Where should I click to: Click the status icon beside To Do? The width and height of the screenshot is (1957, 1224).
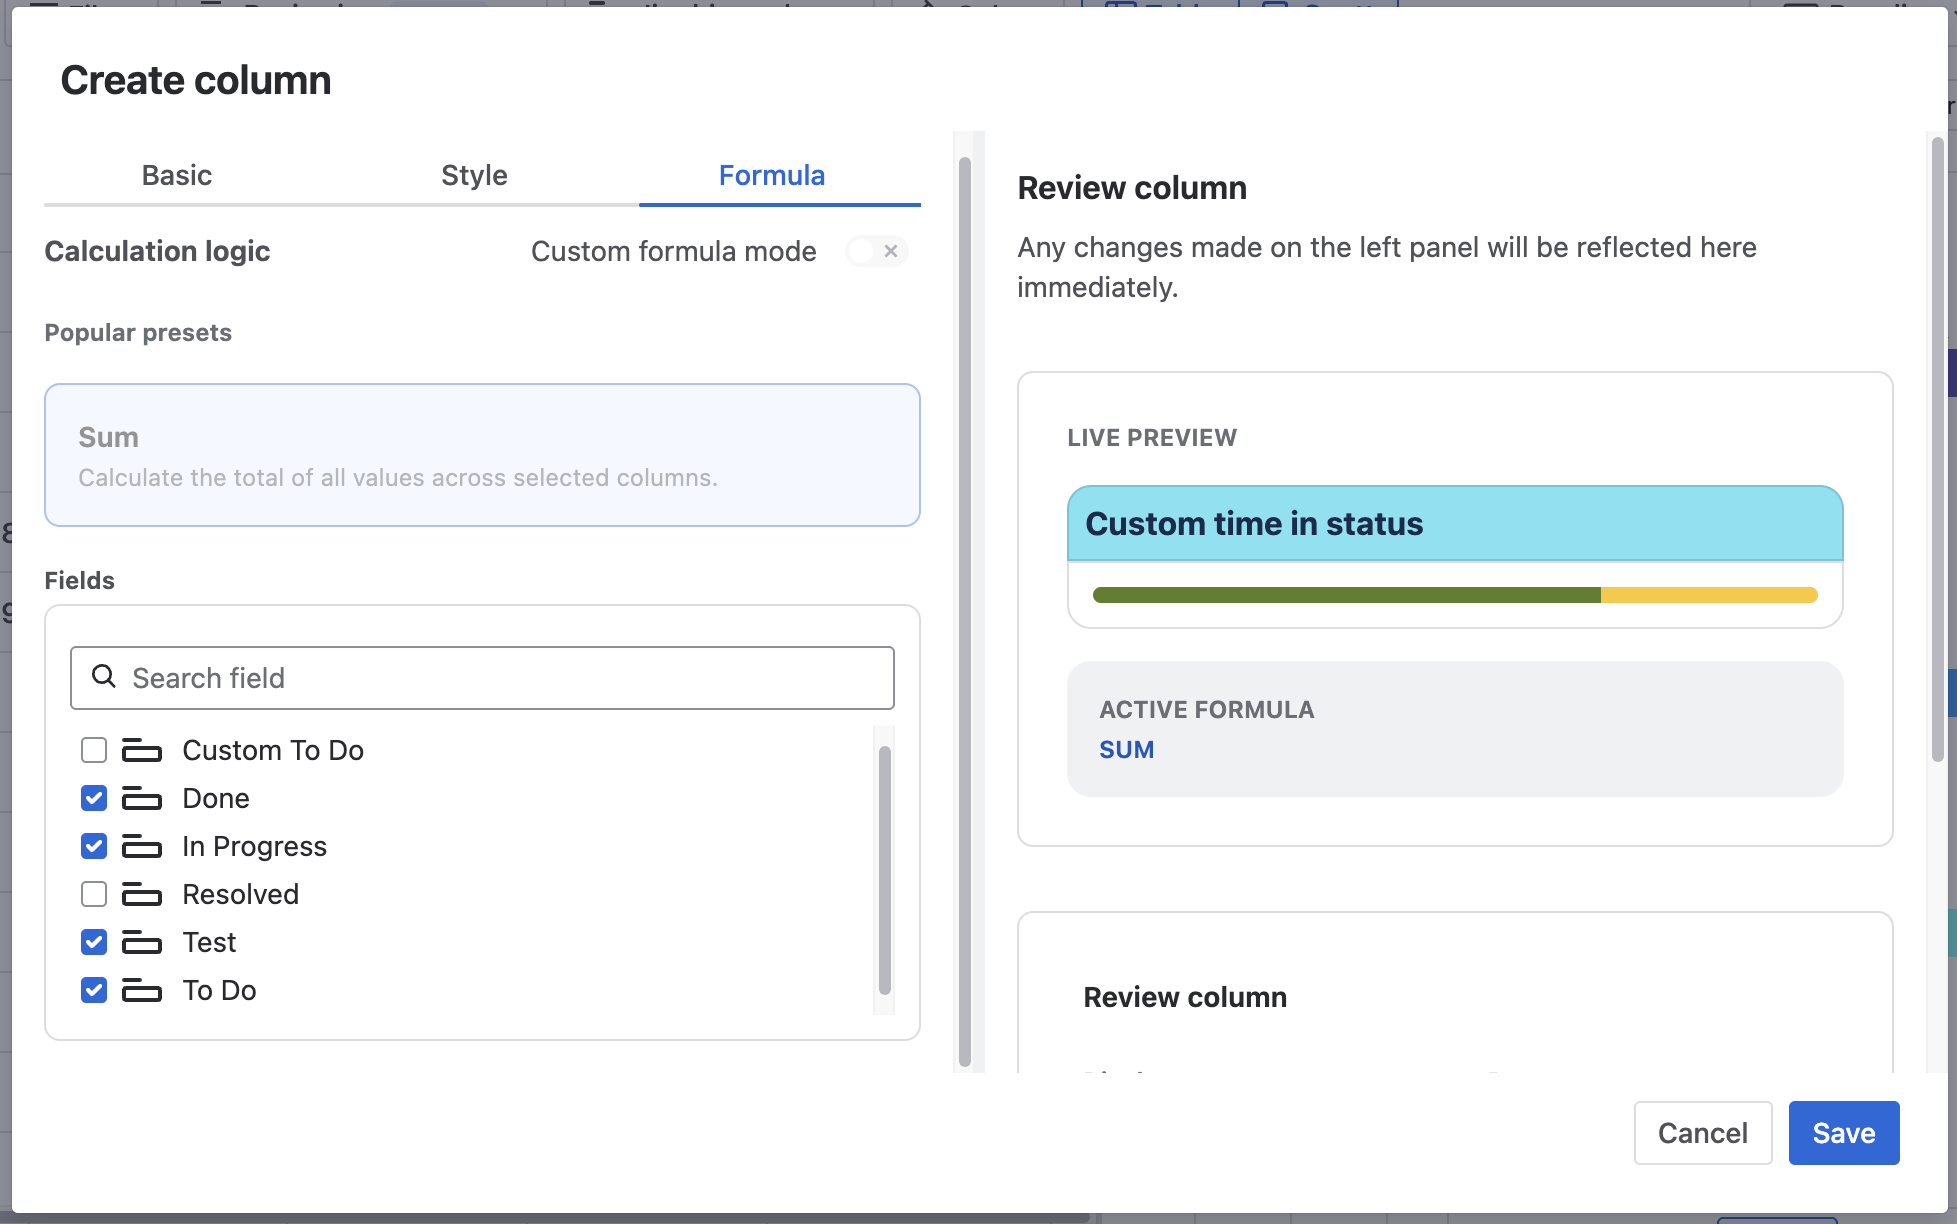point(141,990)
